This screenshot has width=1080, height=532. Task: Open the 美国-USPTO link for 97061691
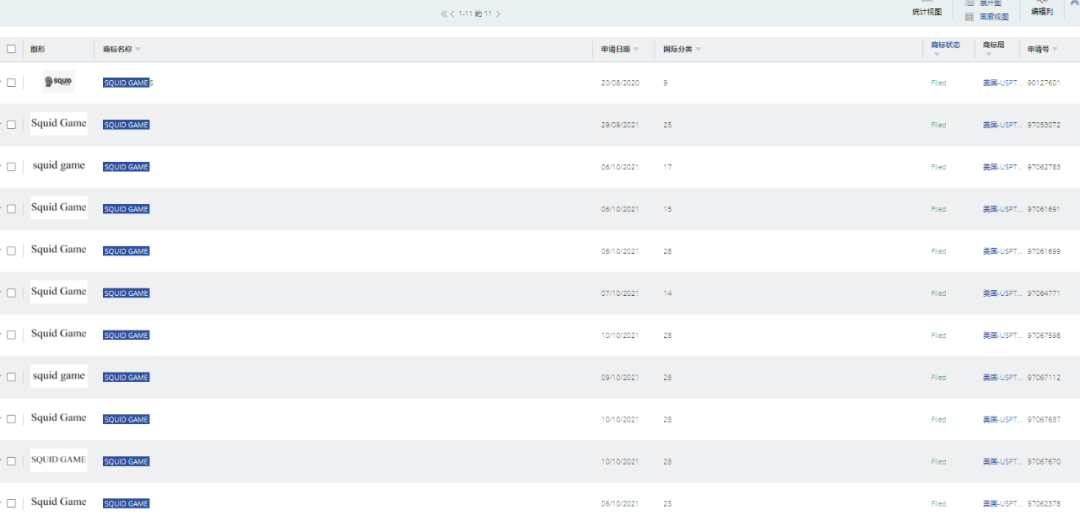pyautogui.click(x=1002, y=209)
